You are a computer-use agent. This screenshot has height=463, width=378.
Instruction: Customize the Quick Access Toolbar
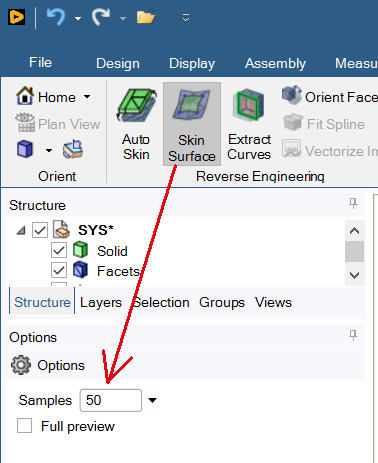click(186, 17)
